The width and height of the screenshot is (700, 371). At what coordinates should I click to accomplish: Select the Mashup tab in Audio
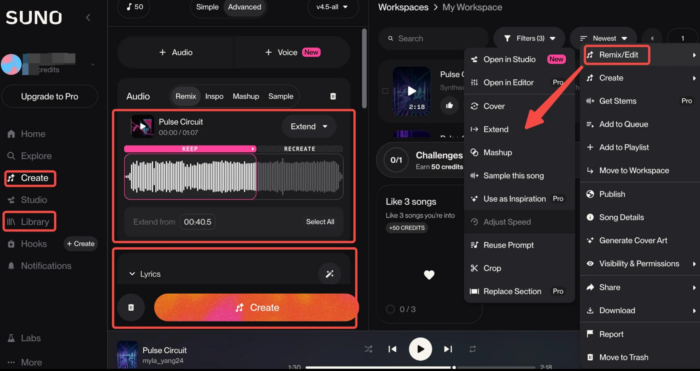pyautogui.click(x=246, y=96)
